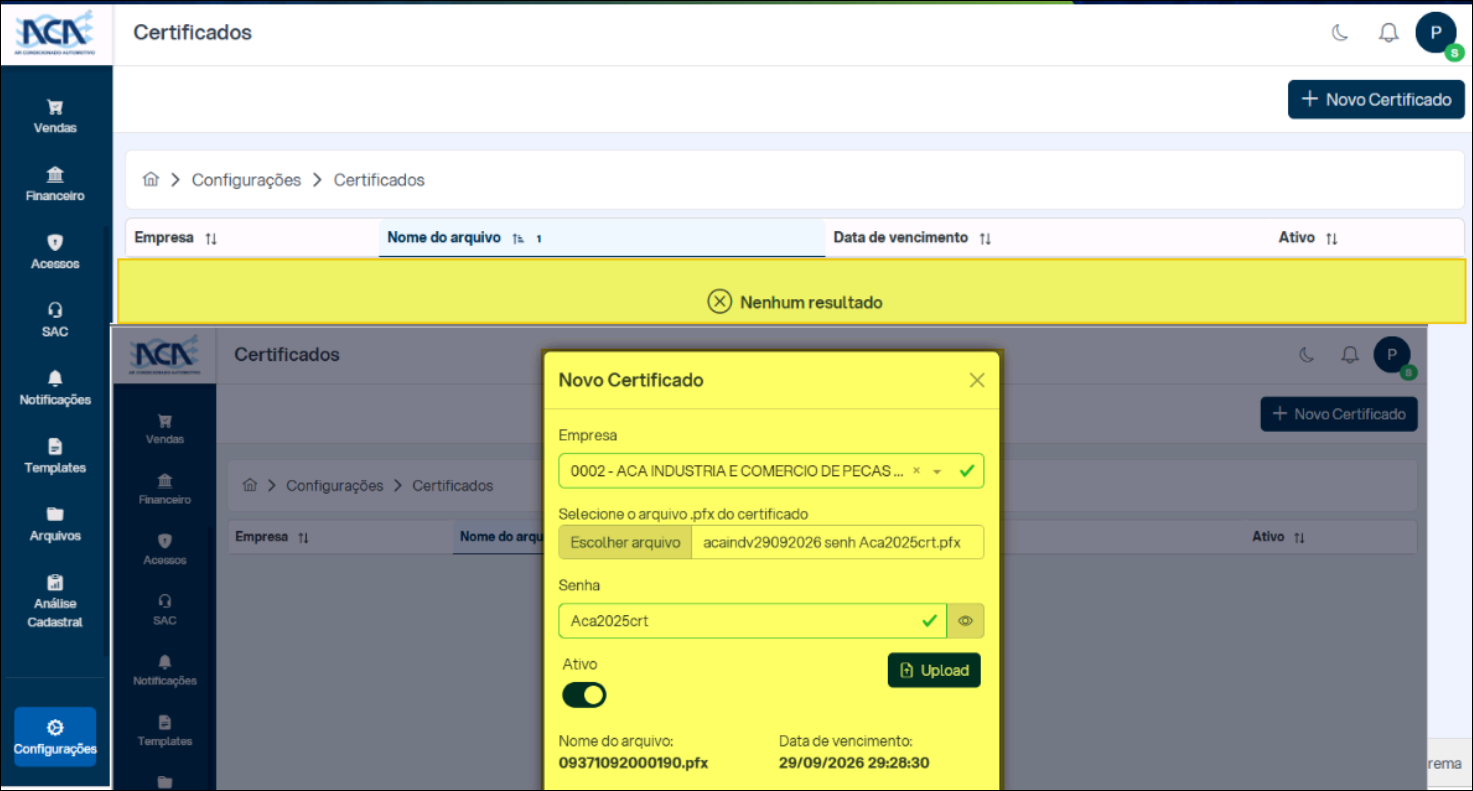Open Configurações in the sidebar
Screen dimensions: 1473x791
tap(55, 737)
